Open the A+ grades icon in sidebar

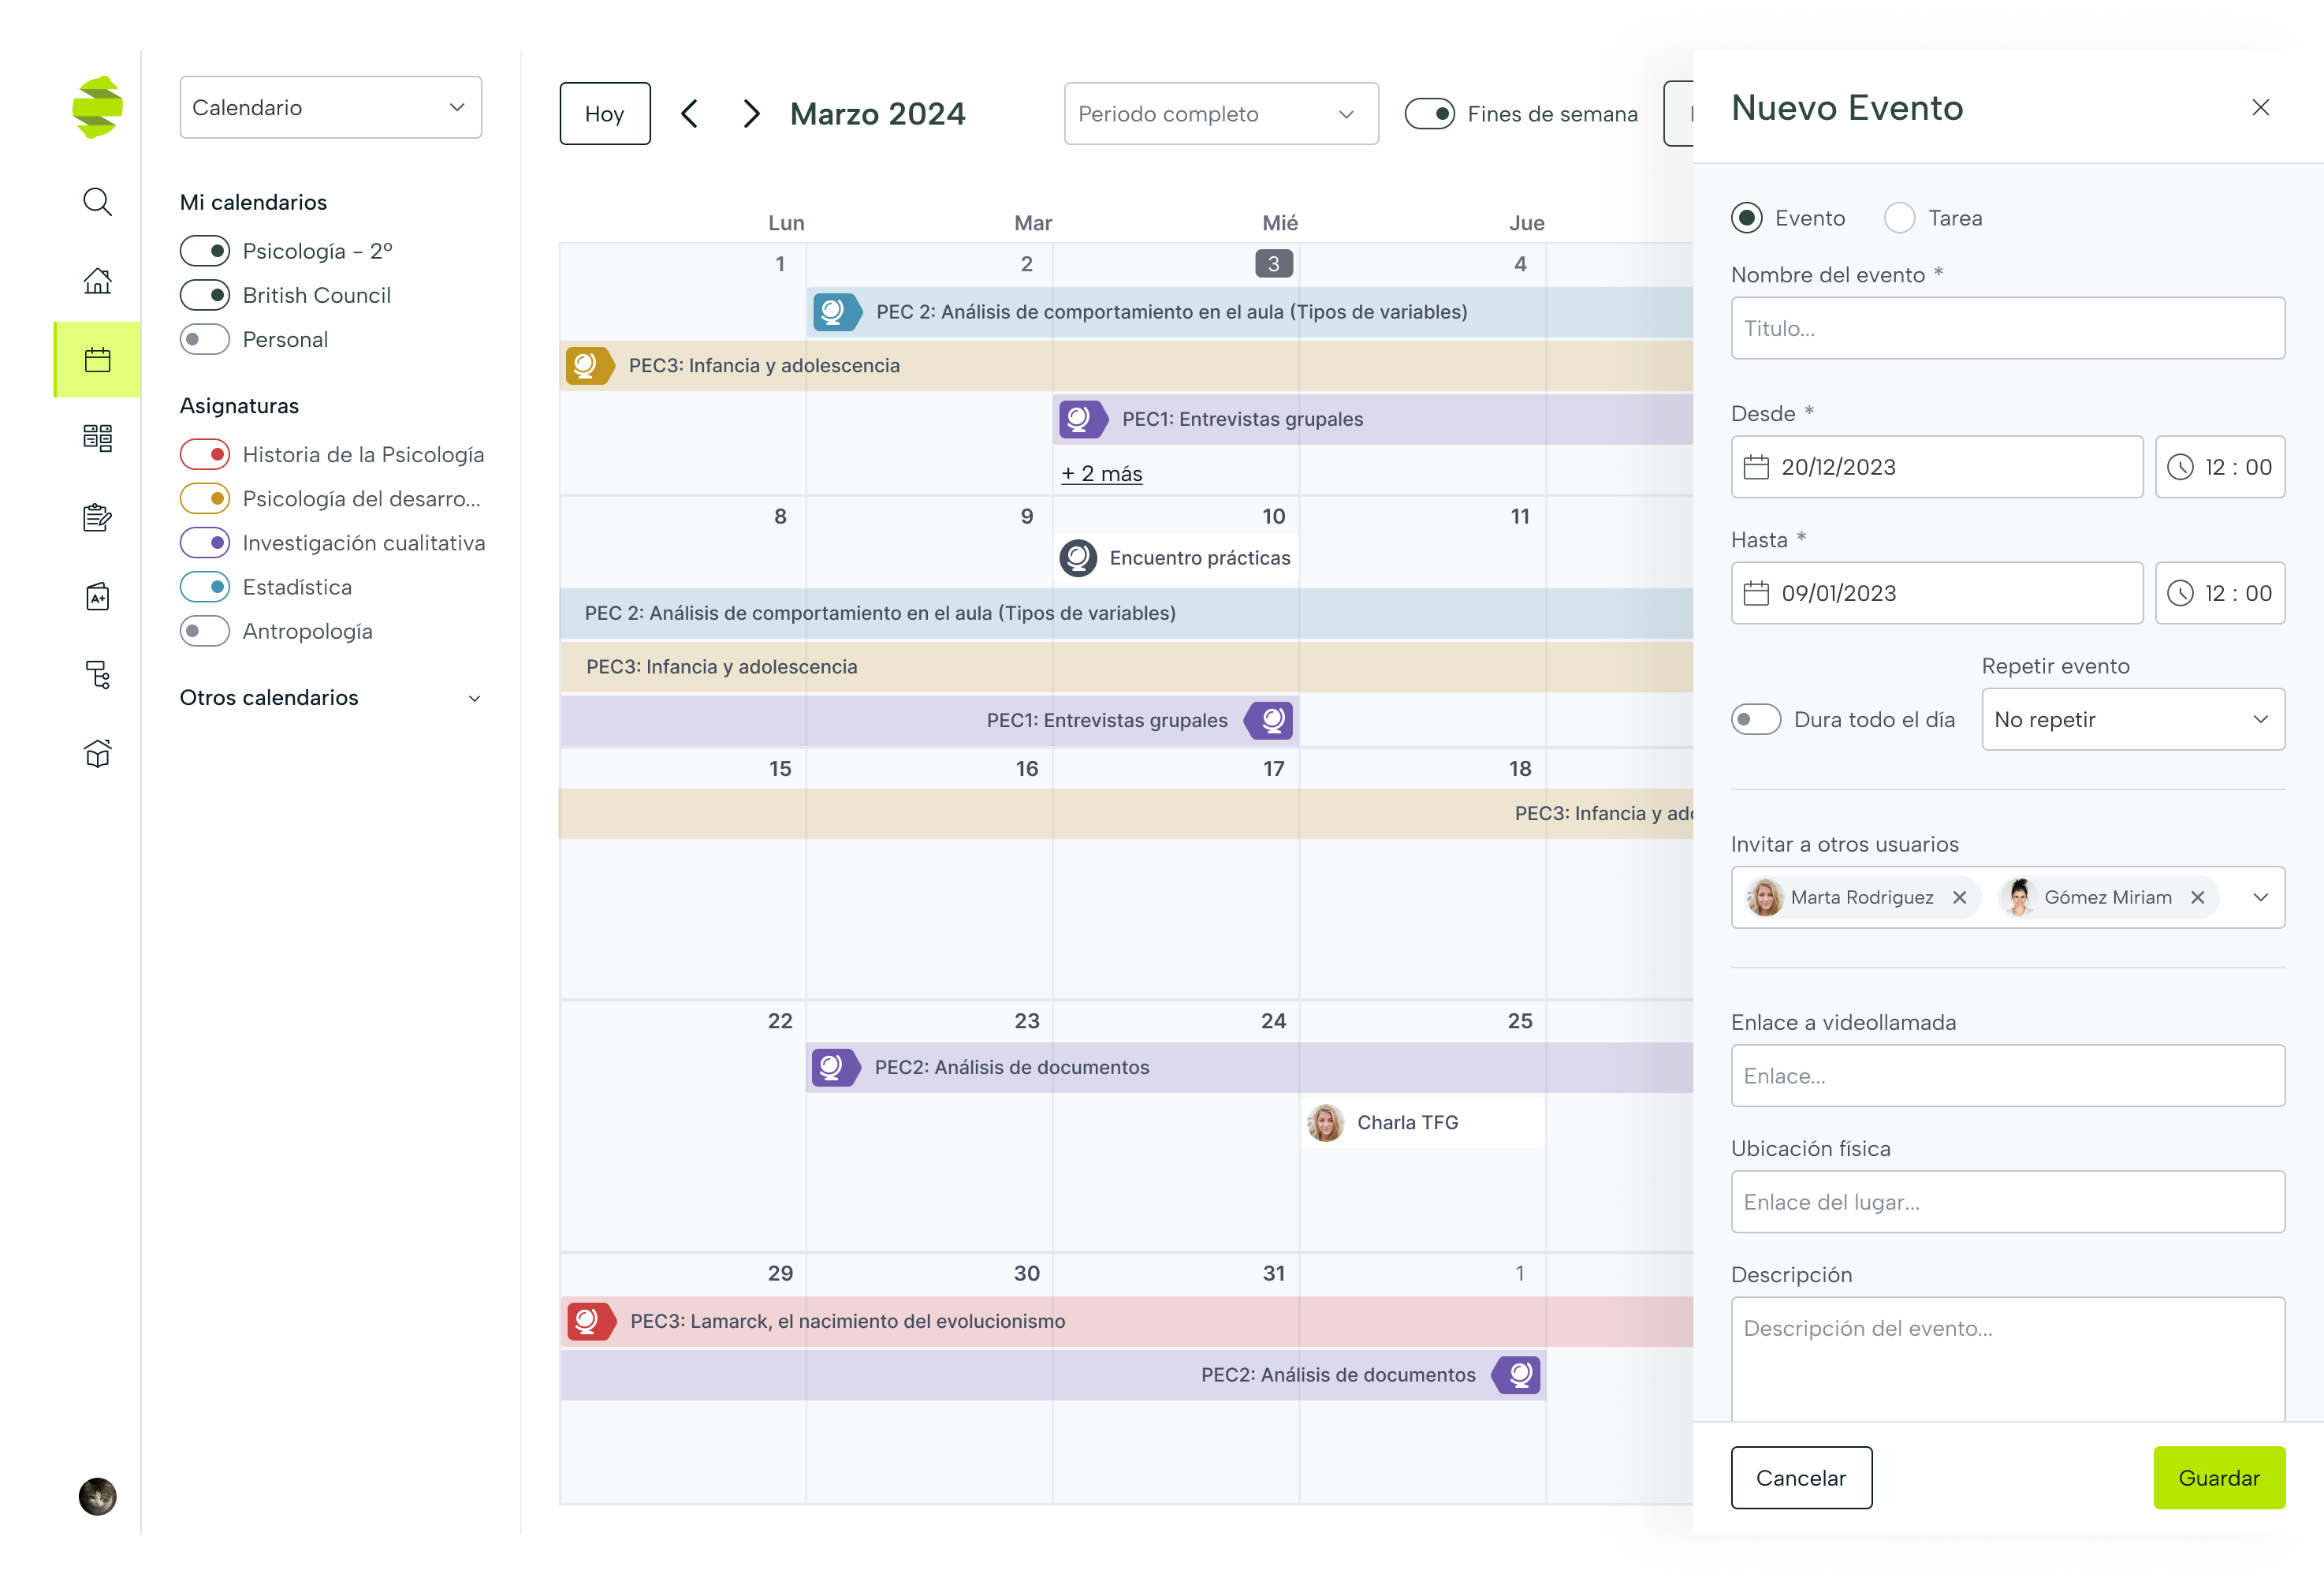[x=97, y=597]
